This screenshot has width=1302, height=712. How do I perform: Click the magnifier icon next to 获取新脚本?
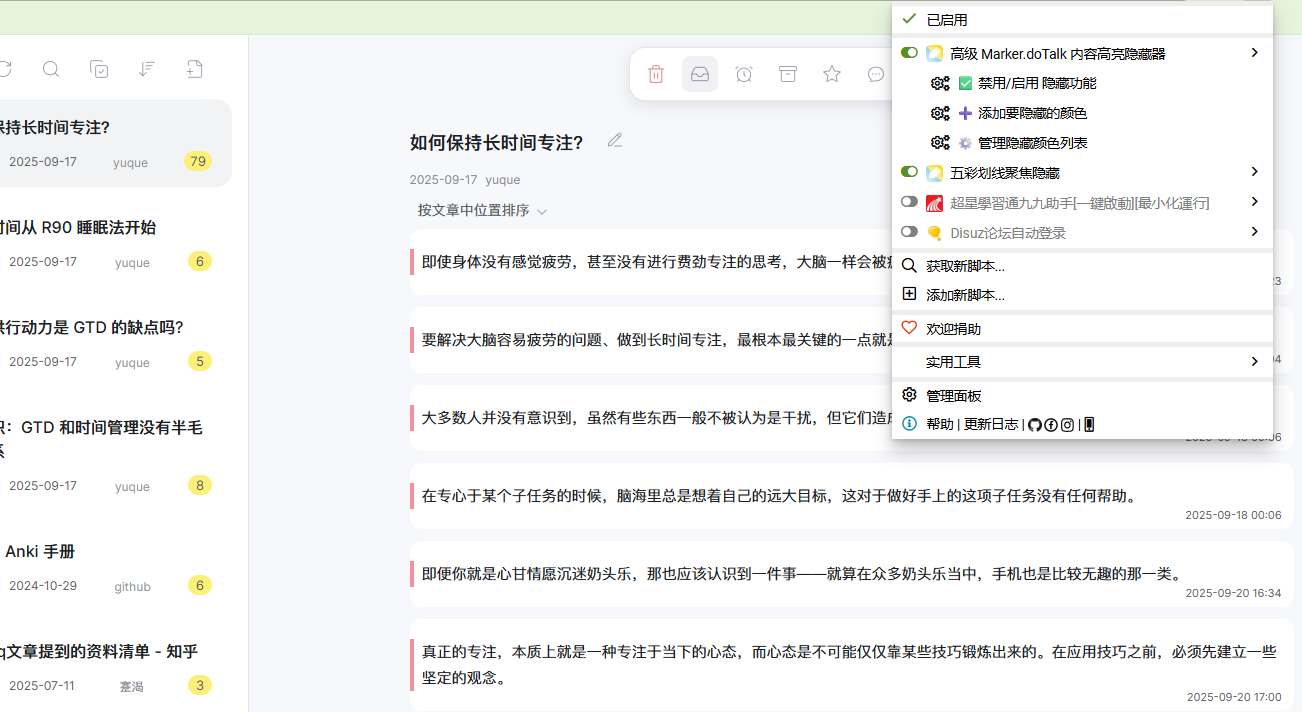(x=909, y=266)
